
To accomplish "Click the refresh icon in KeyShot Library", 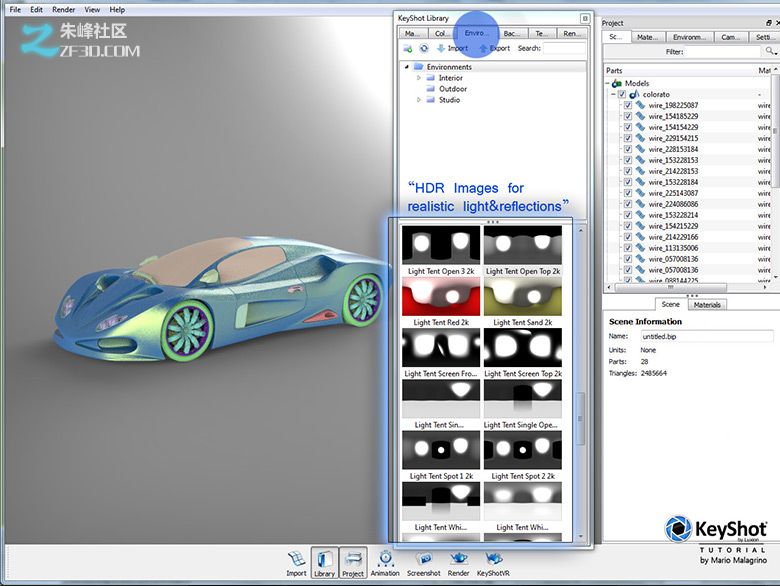I will coord(424,48).
